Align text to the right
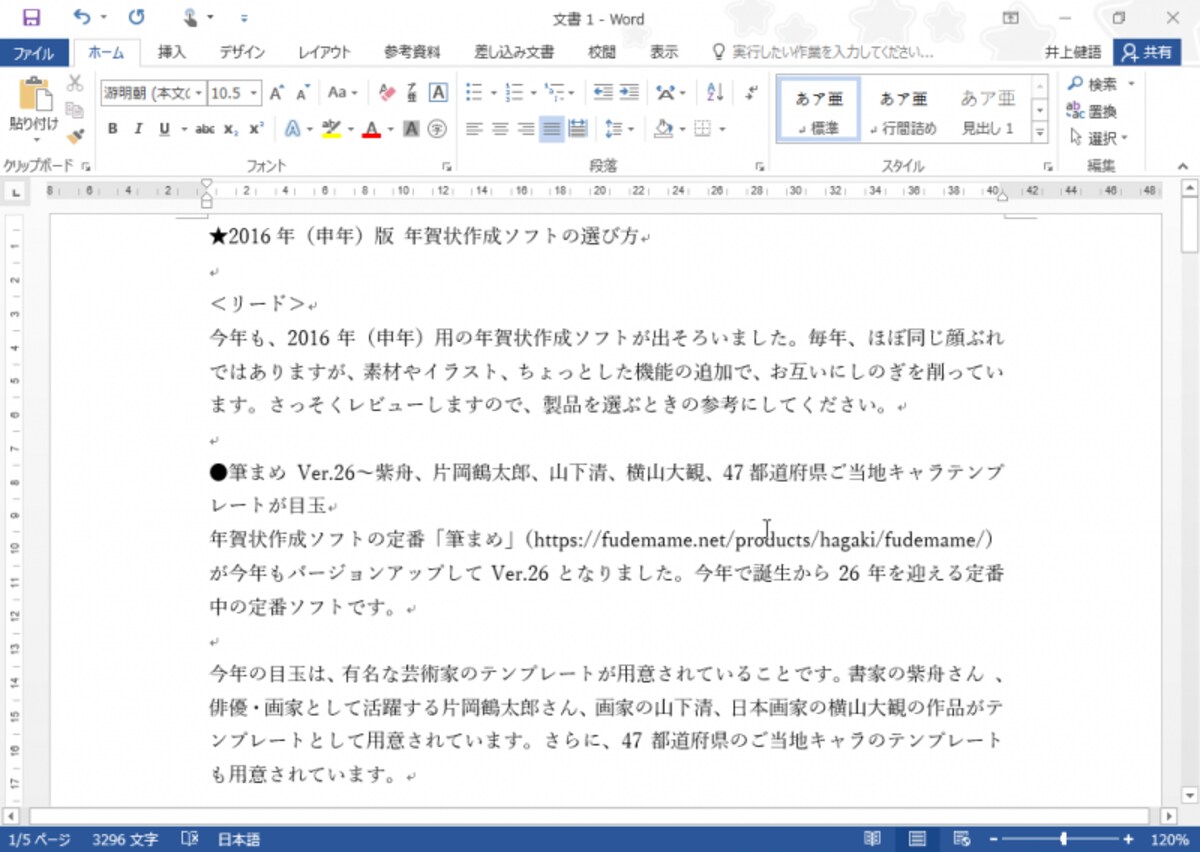The height and width of the screenshot is (852, 1200). click(526, 129)
